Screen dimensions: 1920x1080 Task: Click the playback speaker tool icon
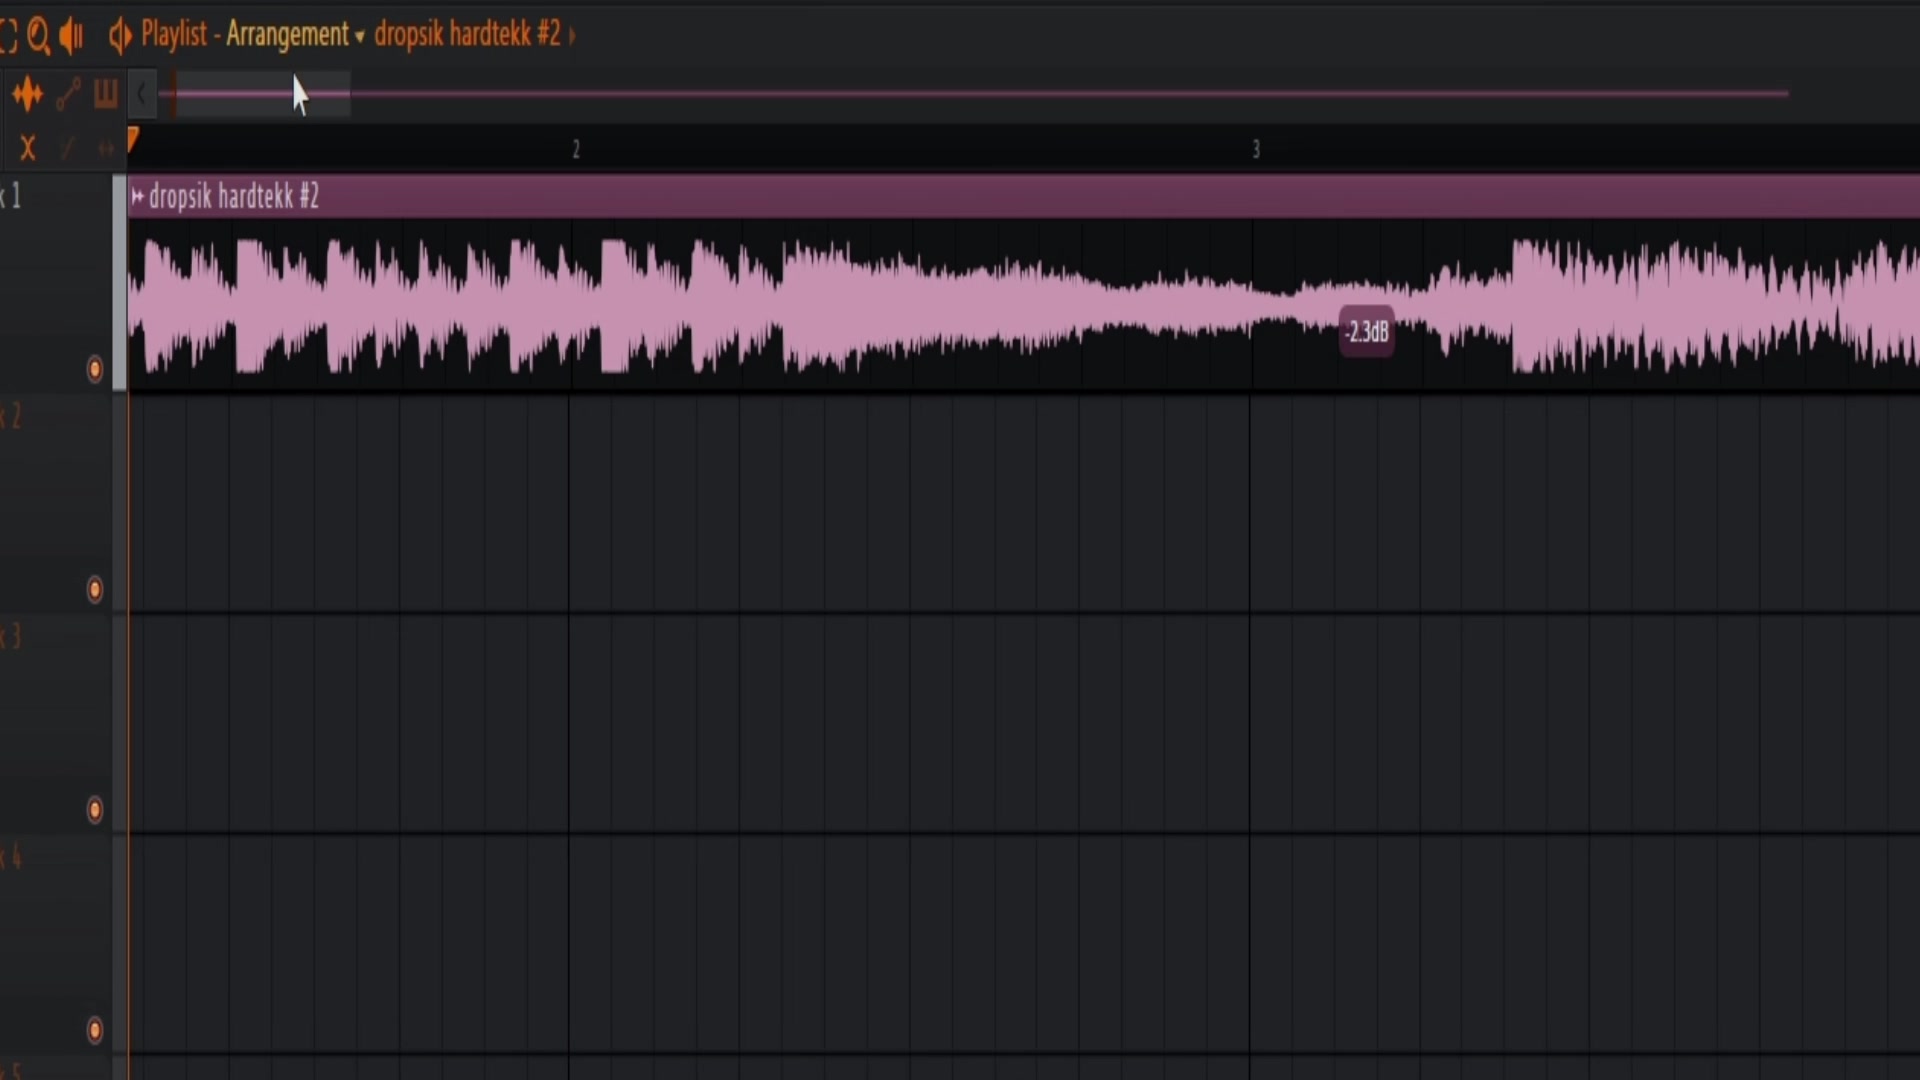[71, 36]
